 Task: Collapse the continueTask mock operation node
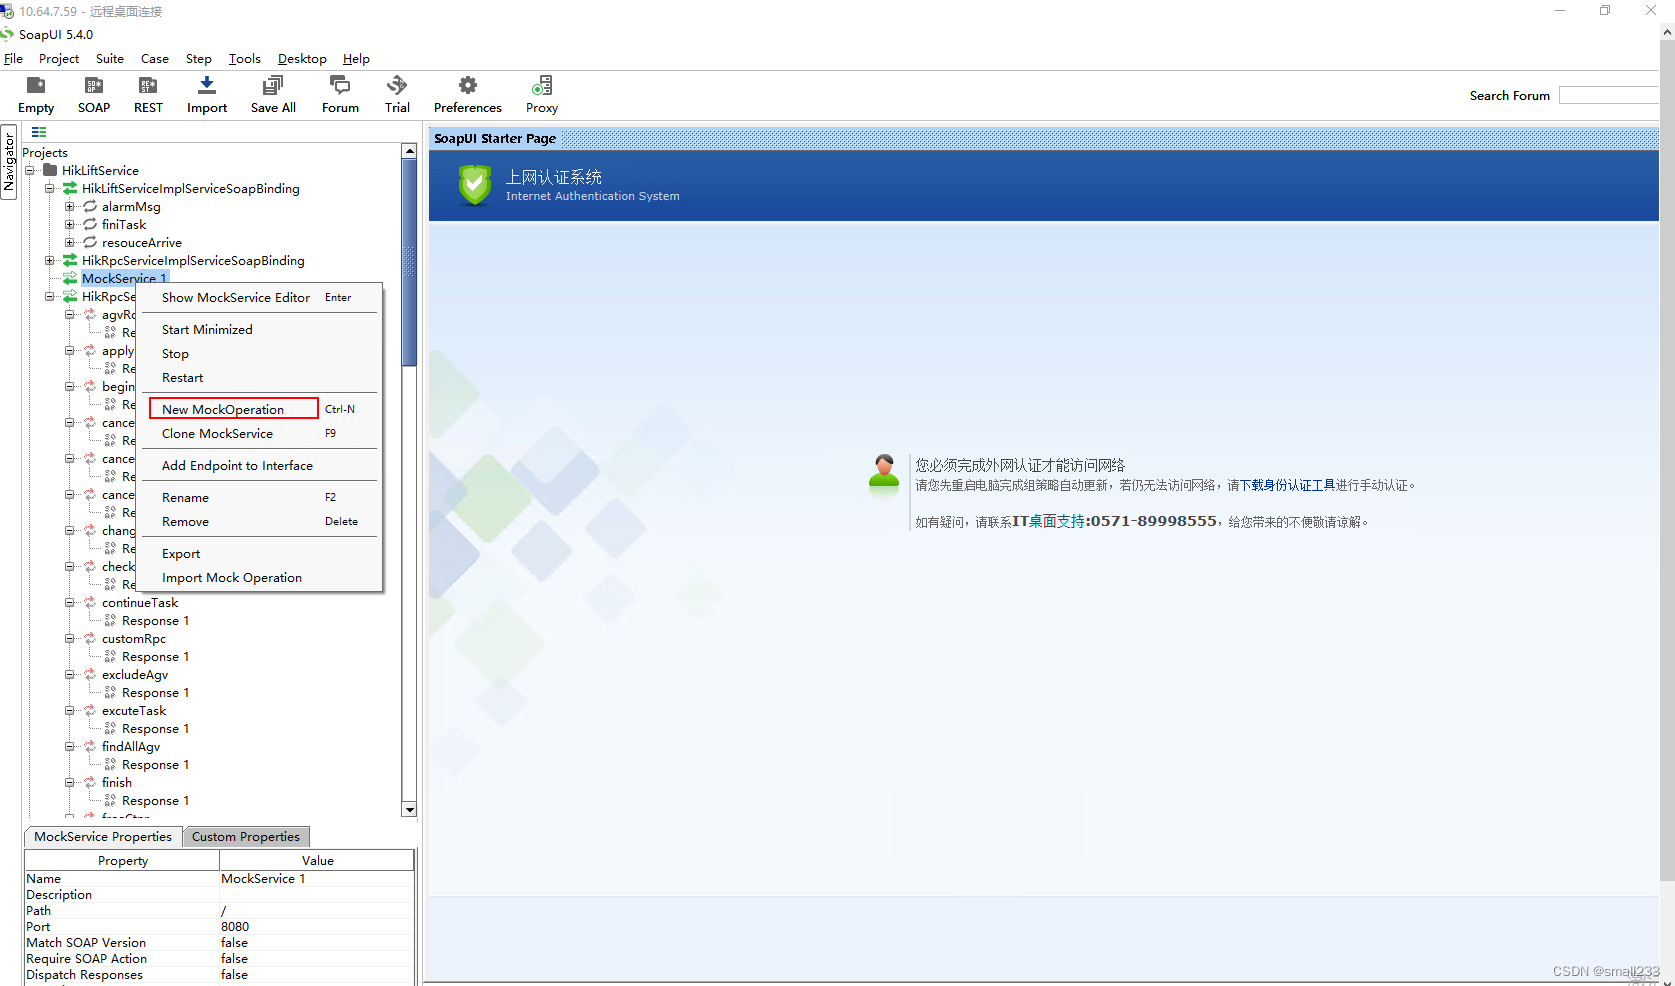click(70, 602)
